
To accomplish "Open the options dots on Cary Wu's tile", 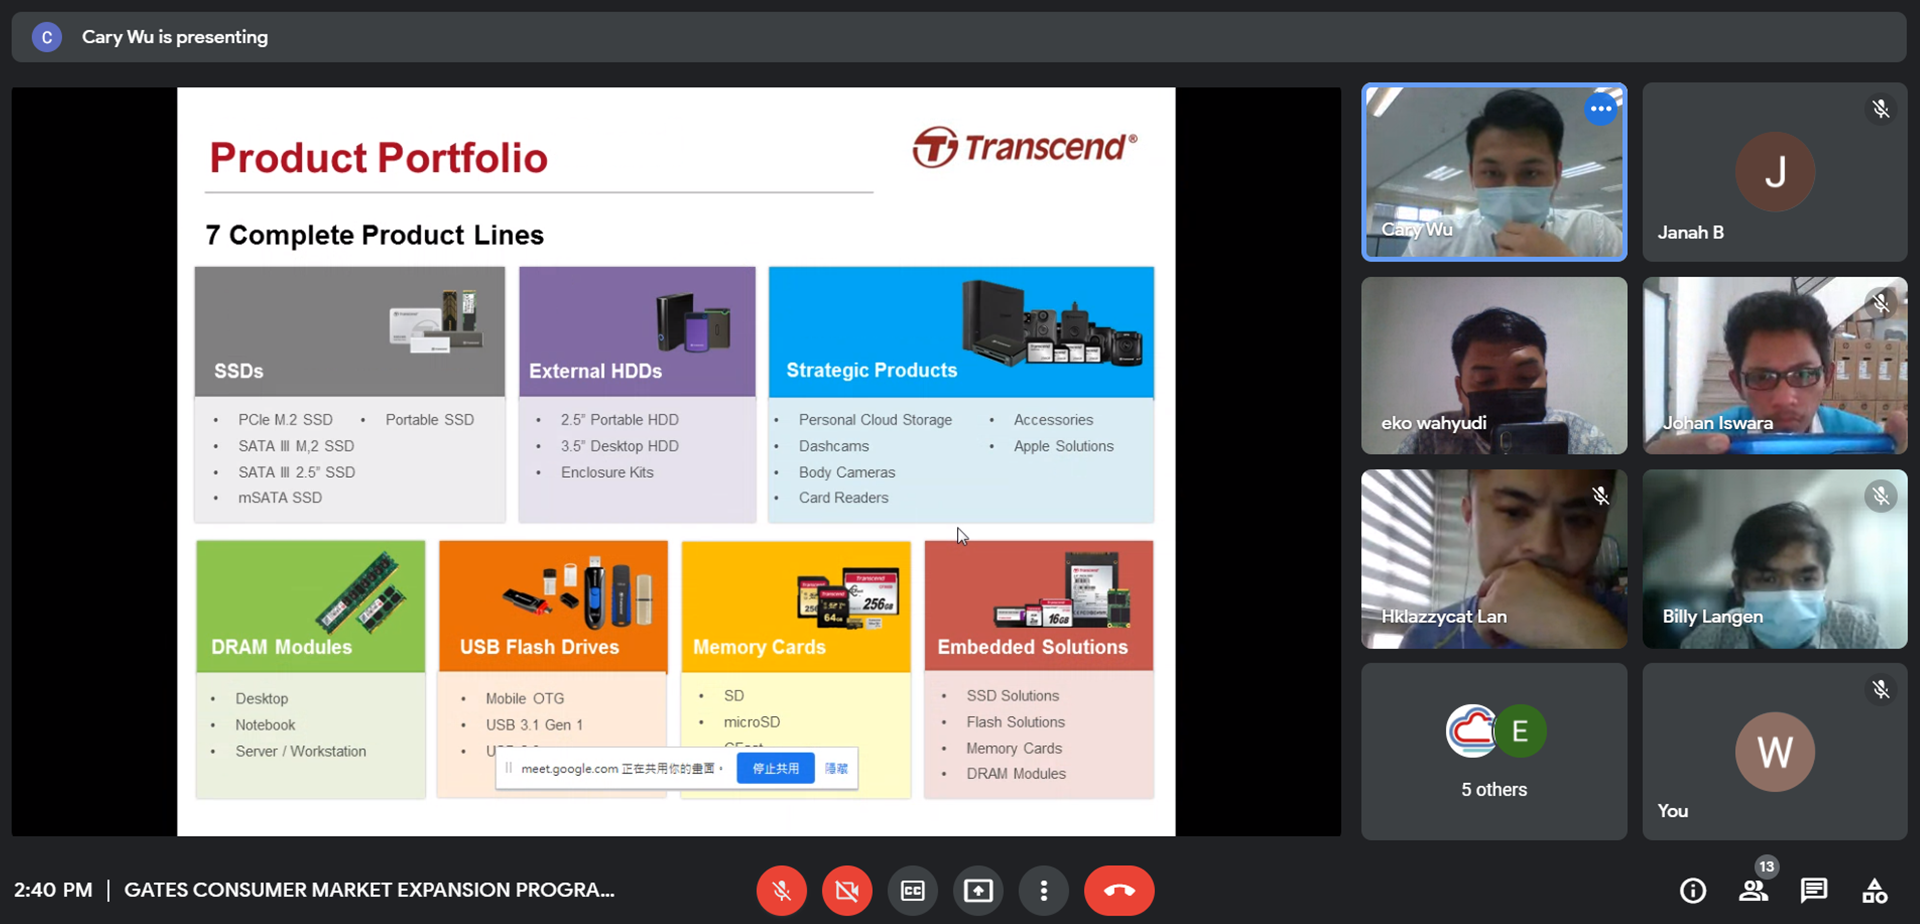I will [x=1601, y=108].
